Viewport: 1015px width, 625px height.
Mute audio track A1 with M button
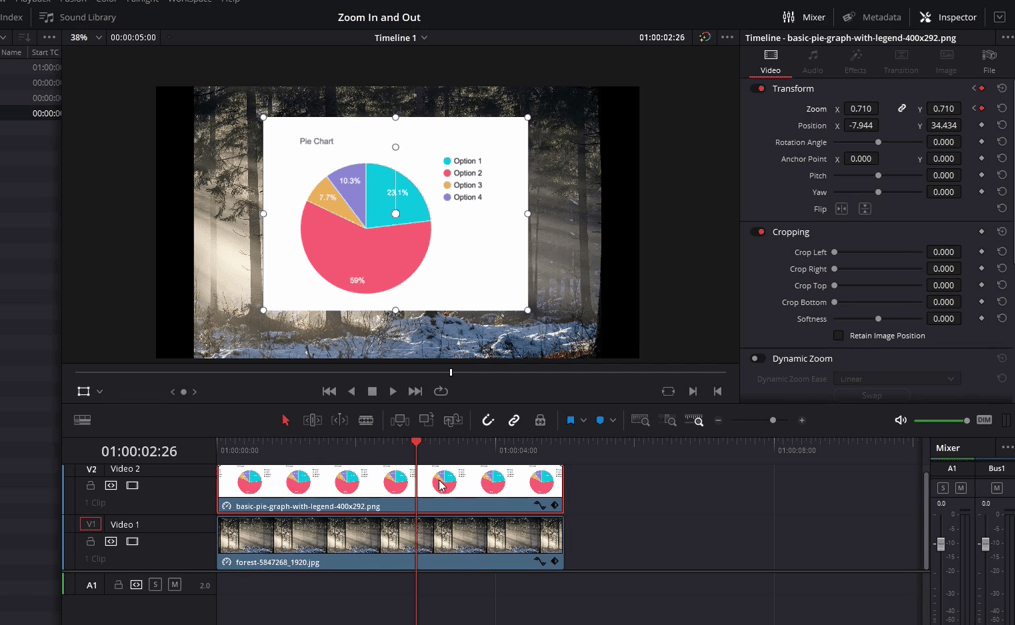(x=175, y=584)
